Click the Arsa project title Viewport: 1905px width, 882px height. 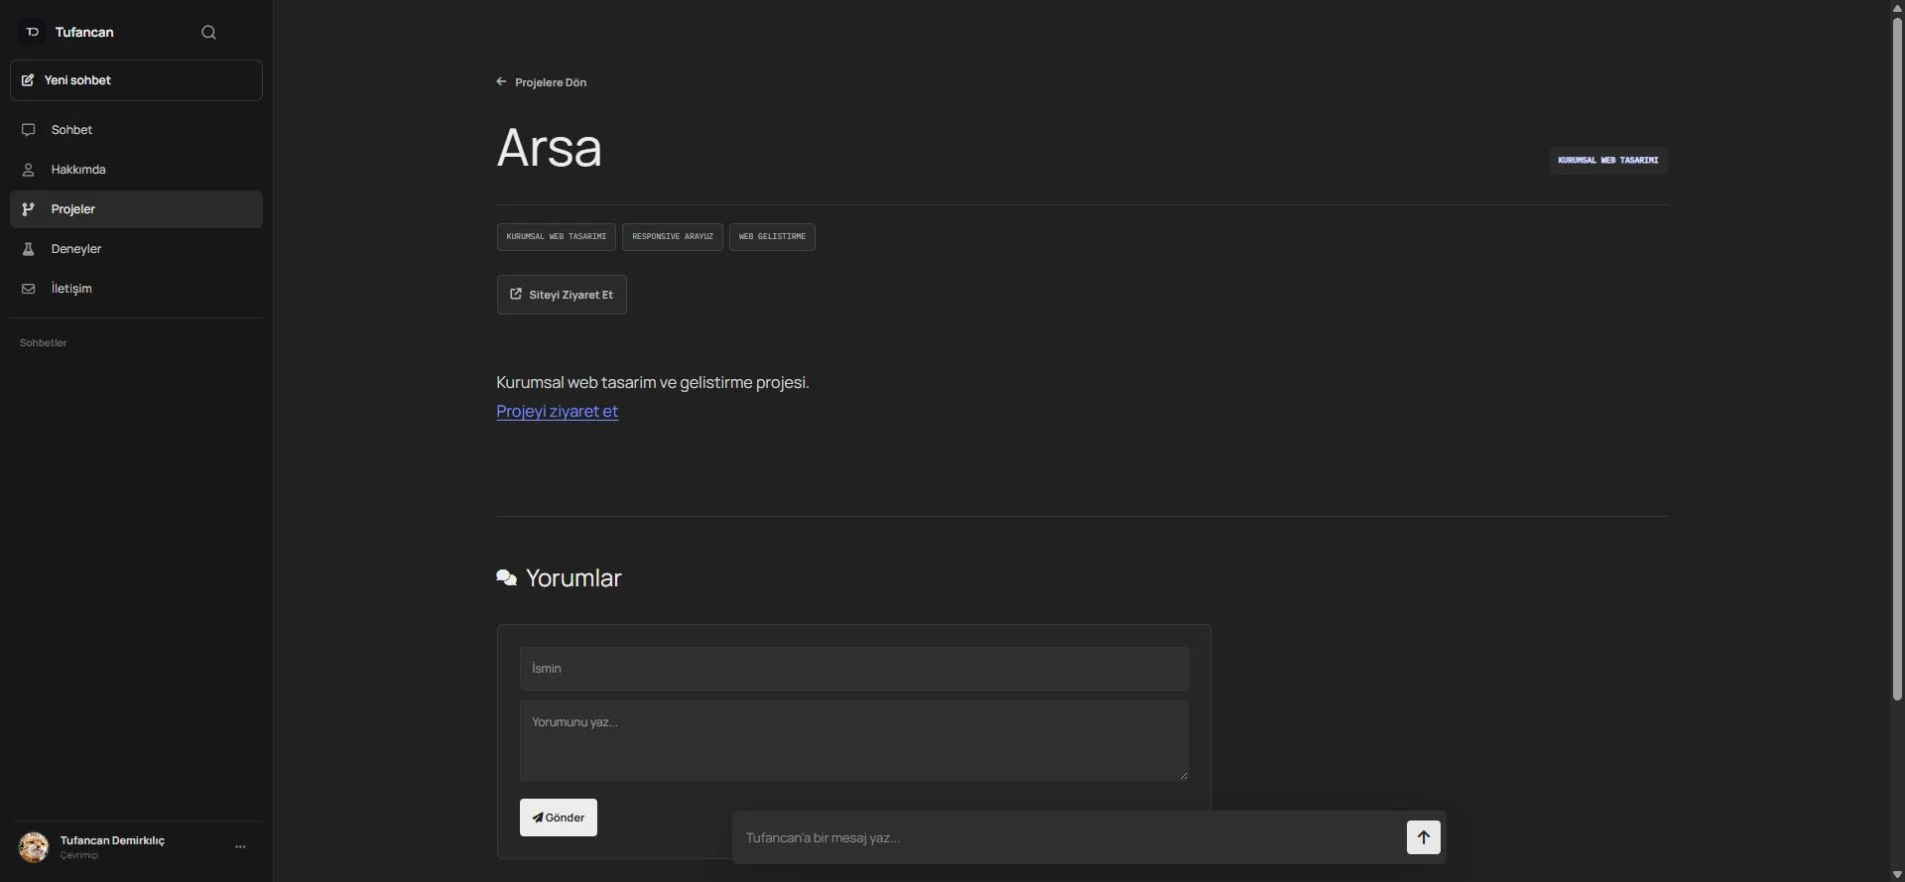click(x=549, y=148)
